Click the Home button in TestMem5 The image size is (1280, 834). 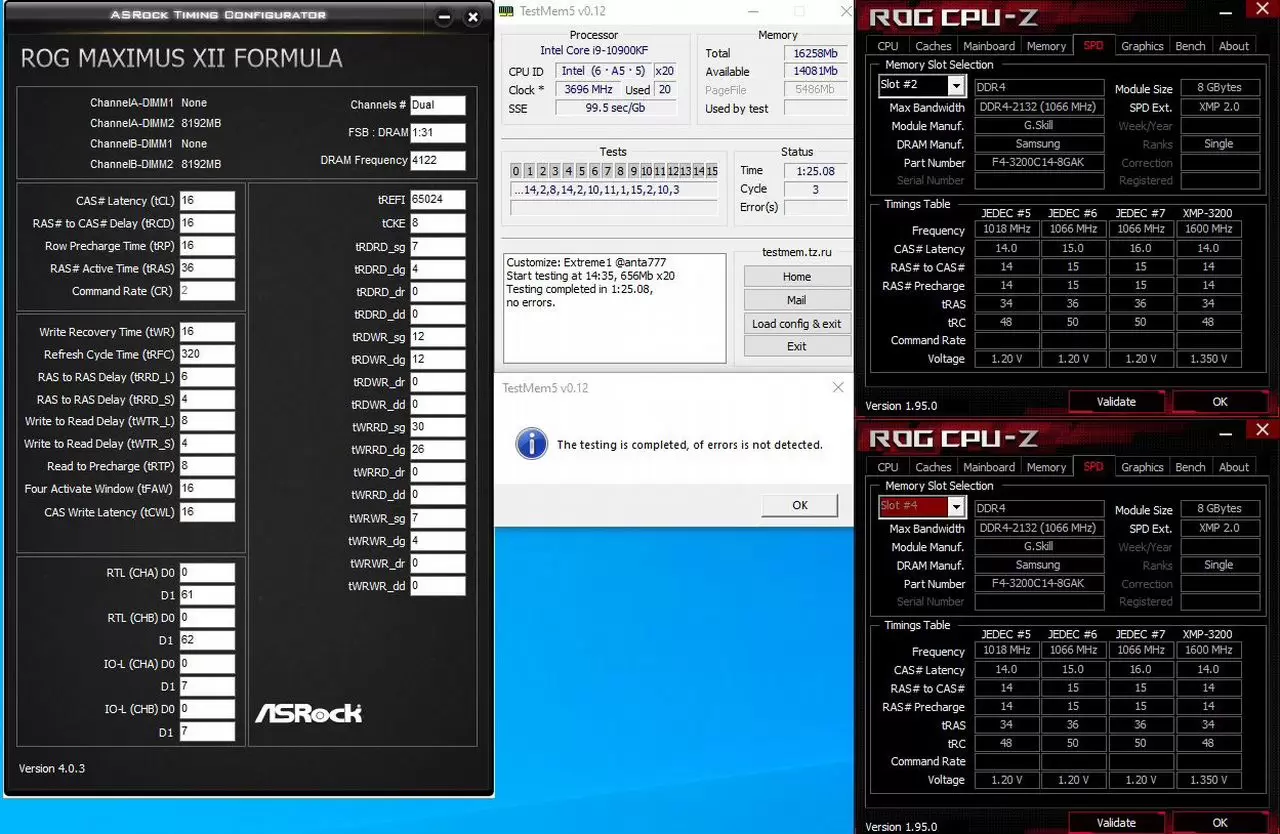tap(797, 277)
